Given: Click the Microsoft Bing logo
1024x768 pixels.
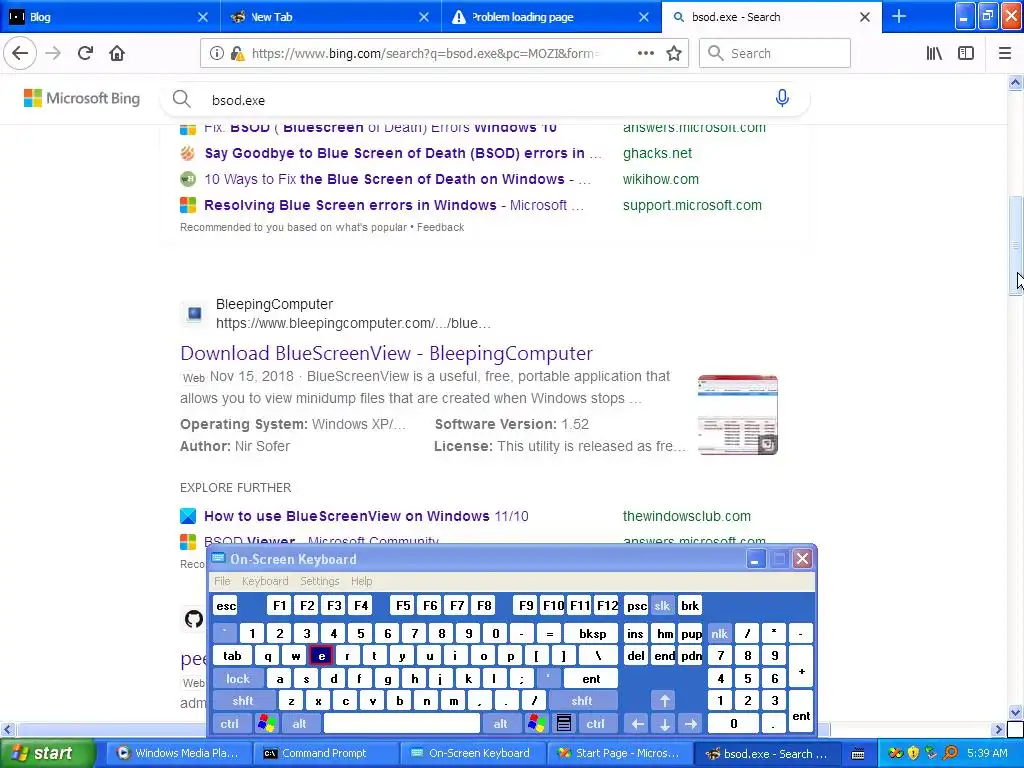Looking at the screenshot, I should (82, 98).
